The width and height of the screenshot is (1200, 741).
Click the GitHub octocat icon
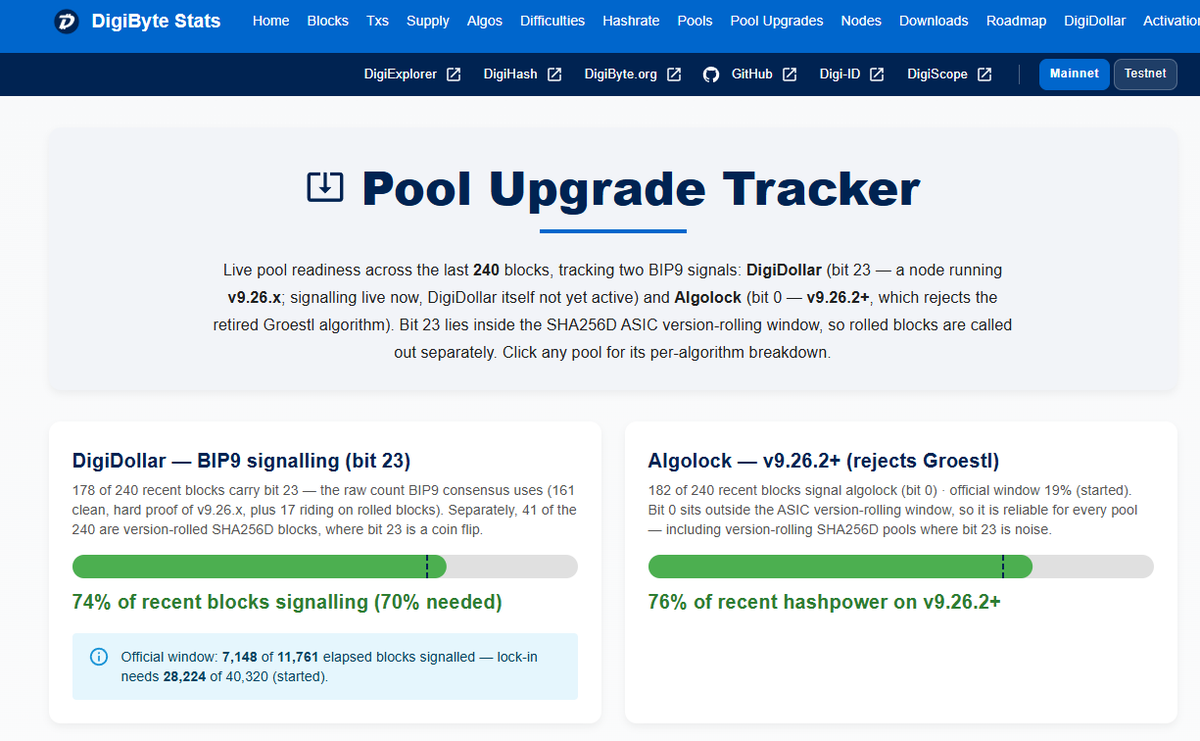tap(711, 74)
